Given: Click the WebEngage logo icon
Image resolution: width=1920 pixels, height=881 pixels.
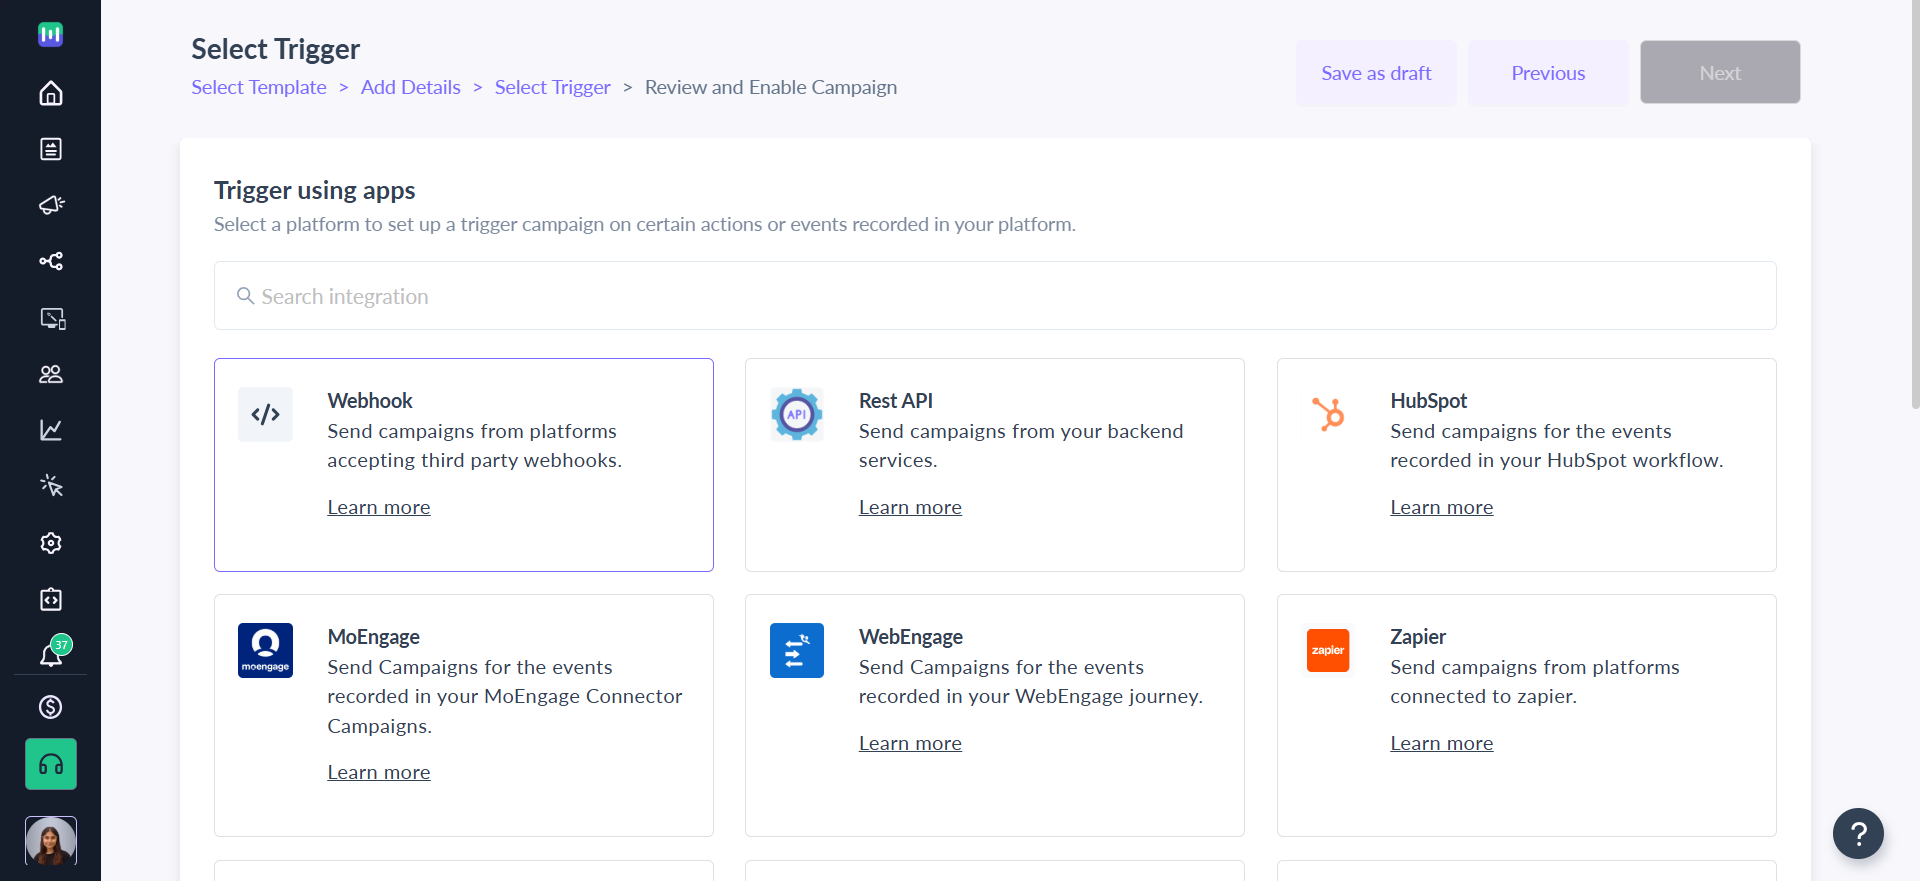Looking at the screenshot, I should point(797,650).
